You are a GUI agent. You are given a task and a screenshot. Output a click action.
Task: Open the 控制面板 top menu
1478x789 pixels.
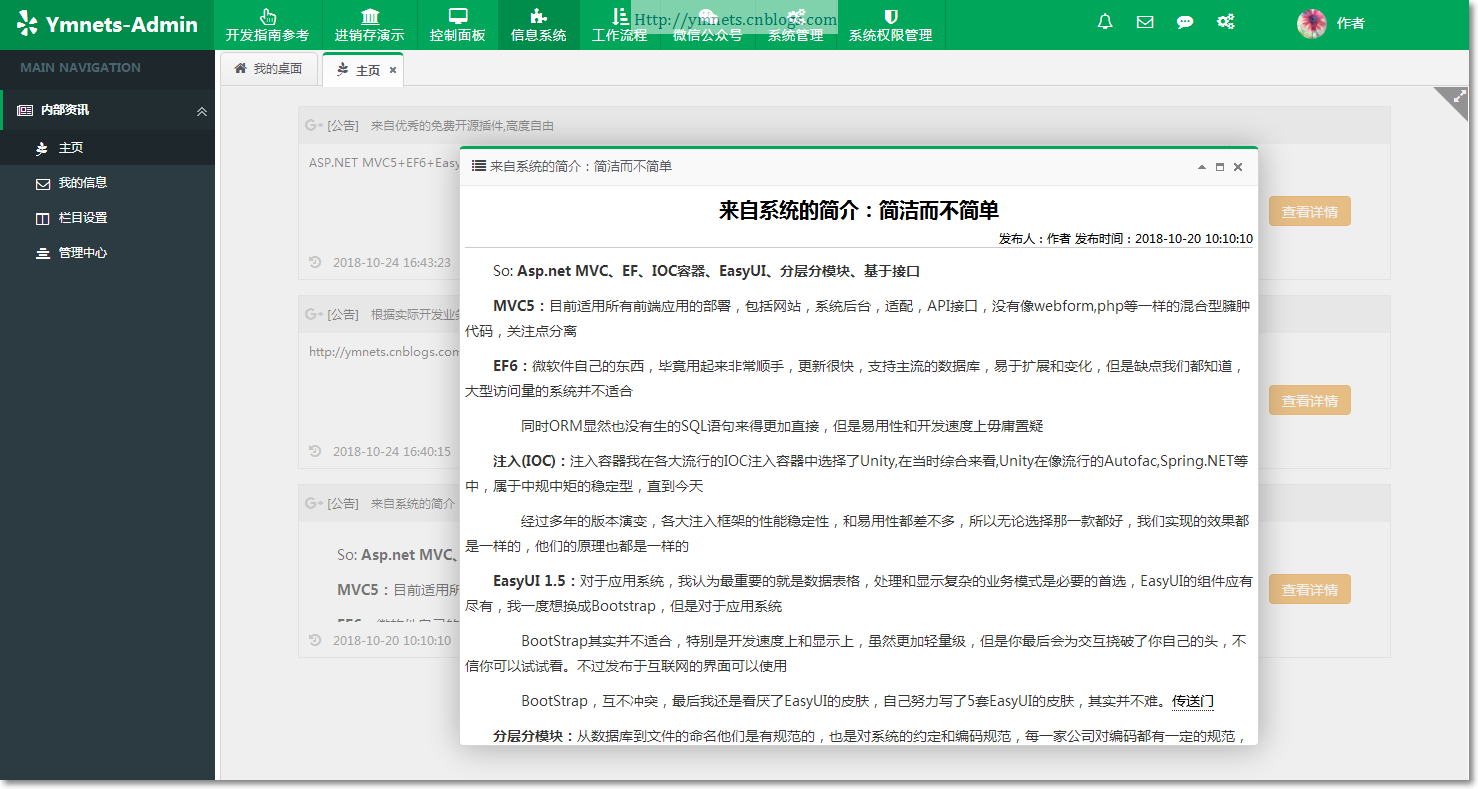pyautogui.click(x=457, y=25)
